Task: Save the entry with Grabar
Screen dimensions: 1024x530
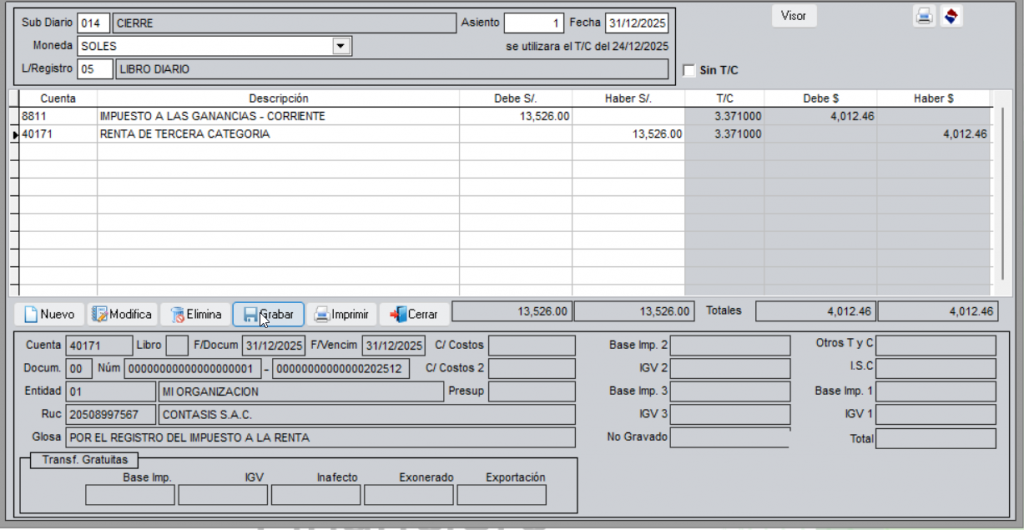Action: (x=268, y=314)
